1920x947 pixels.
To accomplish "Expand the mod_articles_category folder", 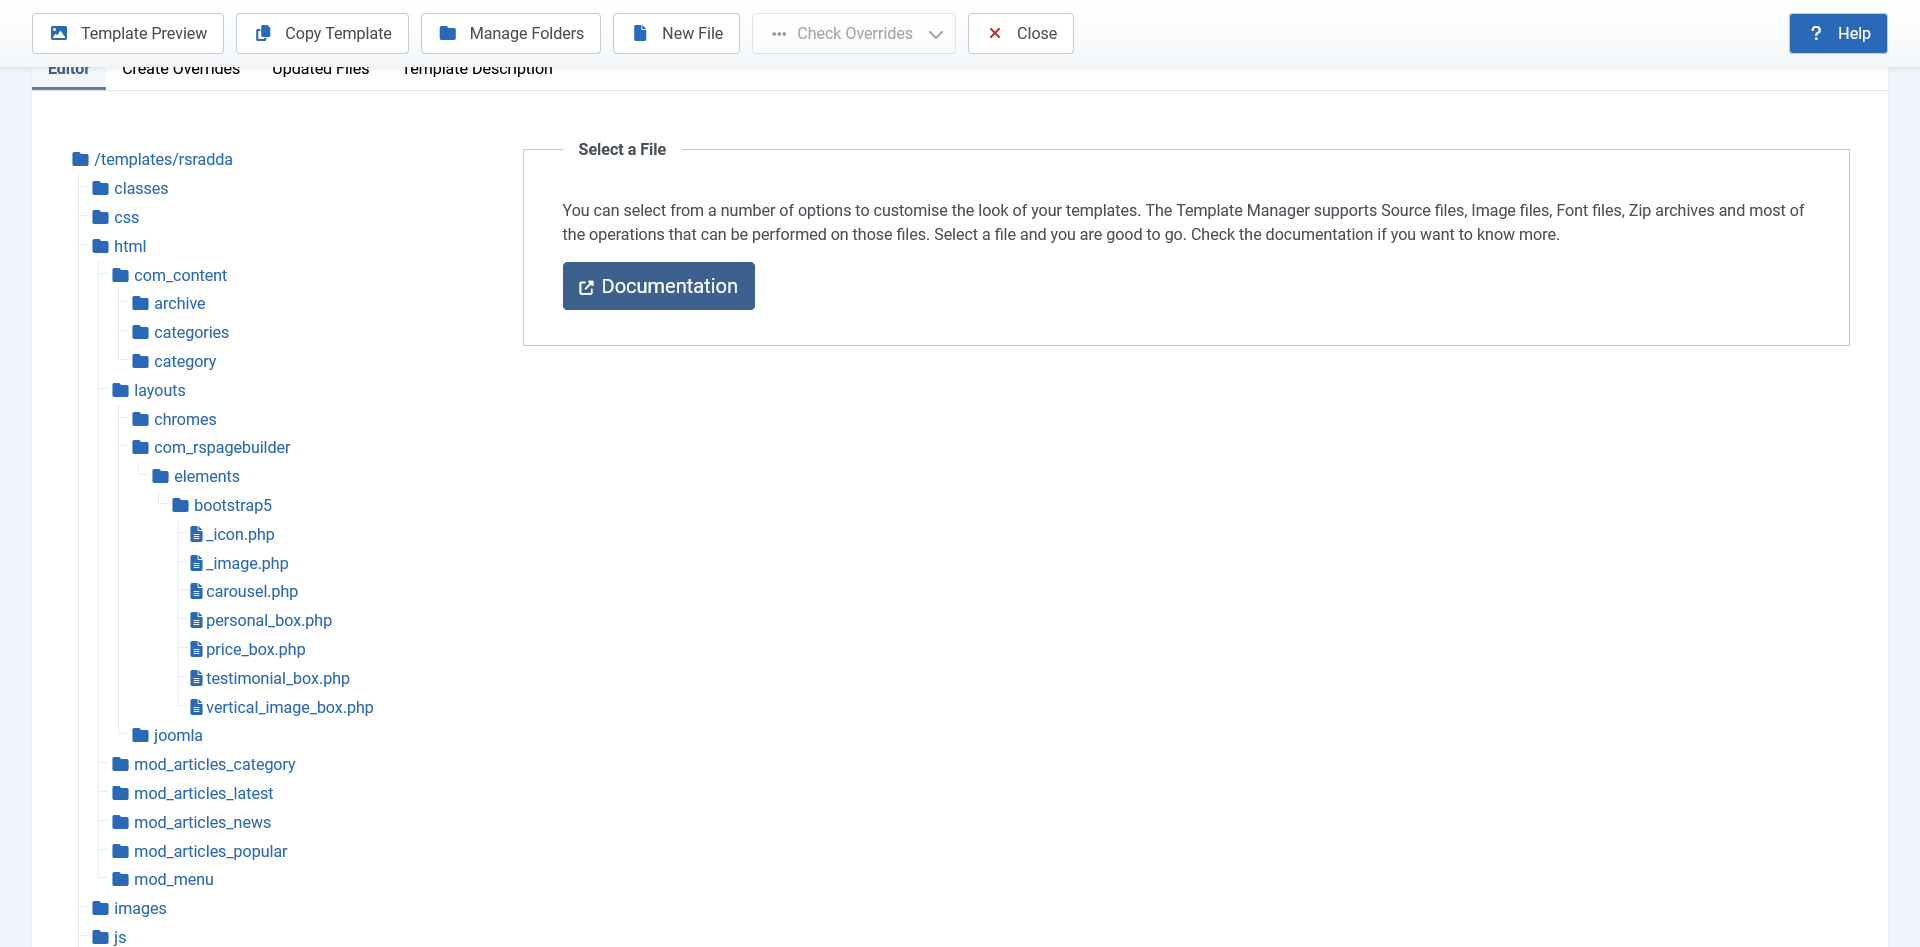I will pos(214,765).
